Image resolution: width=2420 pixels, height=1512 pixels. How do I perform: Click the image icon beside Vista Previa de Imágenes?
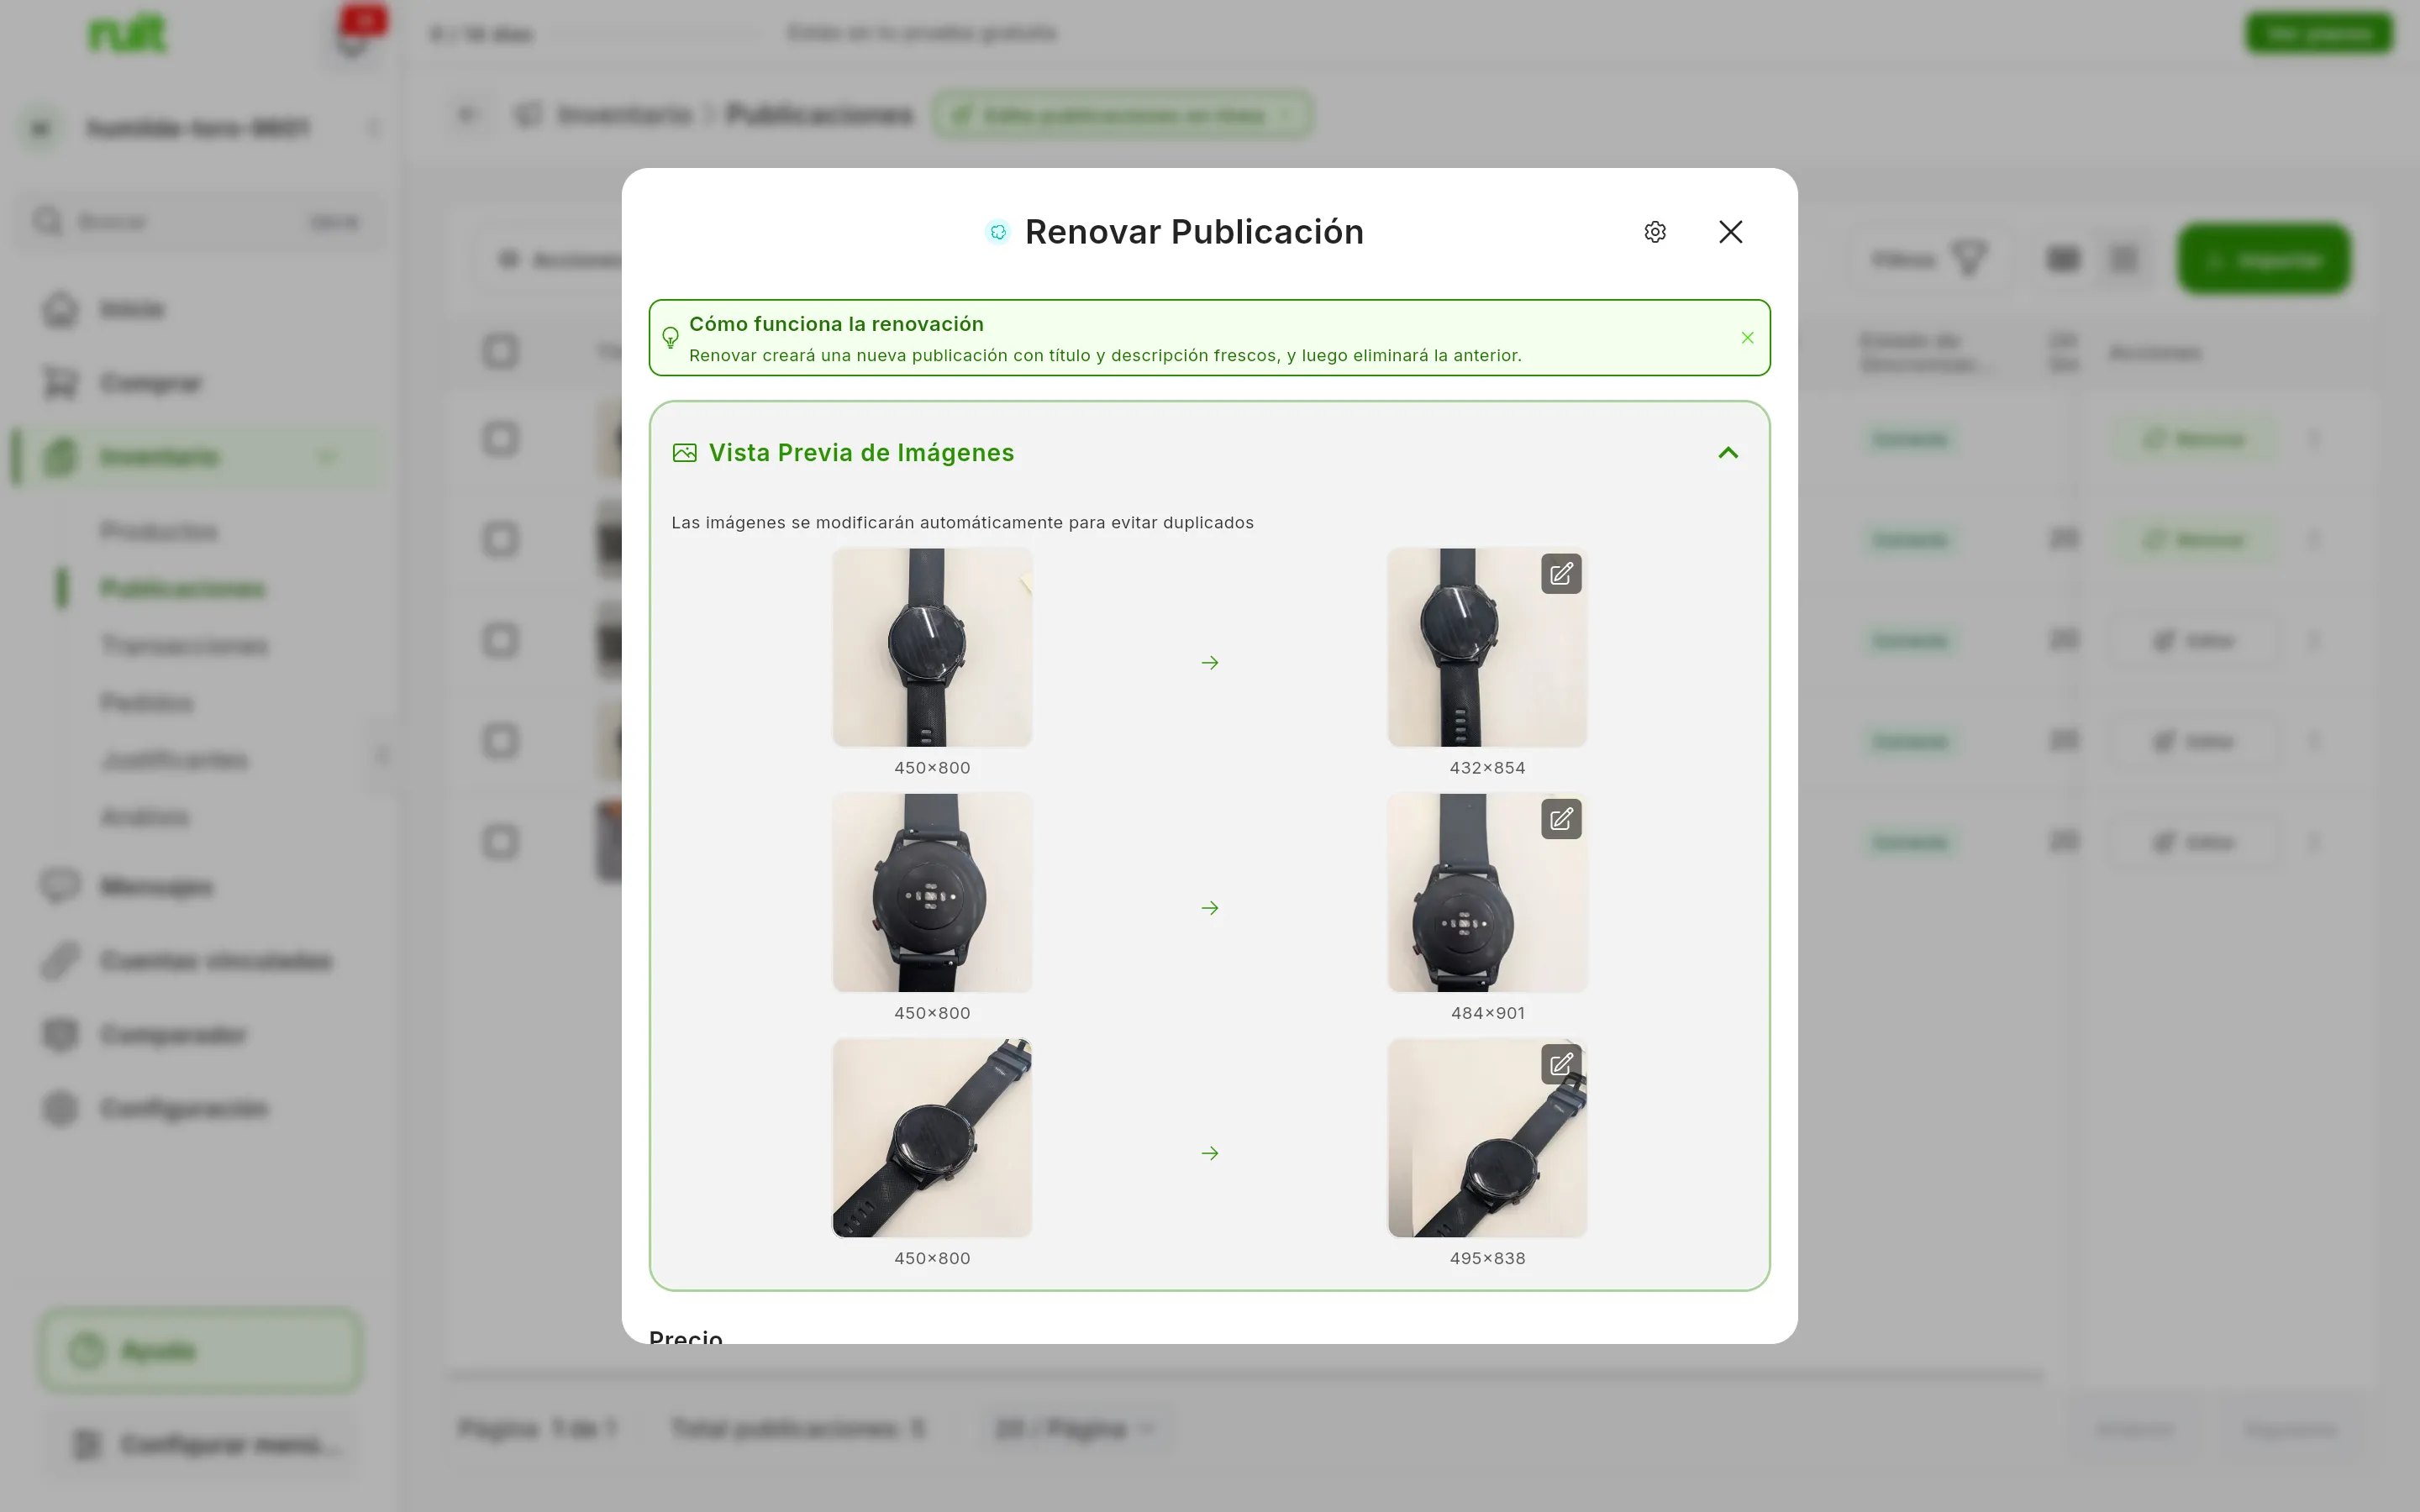pyautogui.click(x=684, y=453)
